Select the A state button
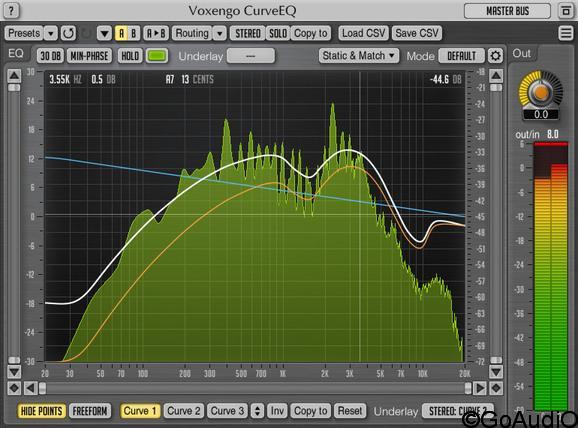The height and width of the screenshot is (428, 578). click(x=121, y=34)
